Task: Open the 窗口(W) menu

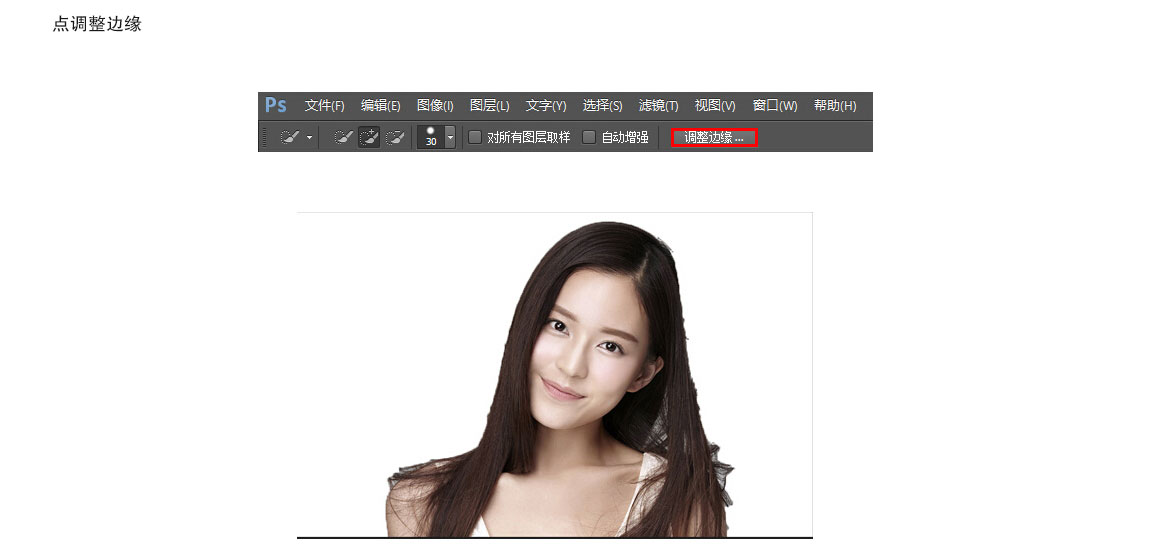Action: (x=775, y=106)
